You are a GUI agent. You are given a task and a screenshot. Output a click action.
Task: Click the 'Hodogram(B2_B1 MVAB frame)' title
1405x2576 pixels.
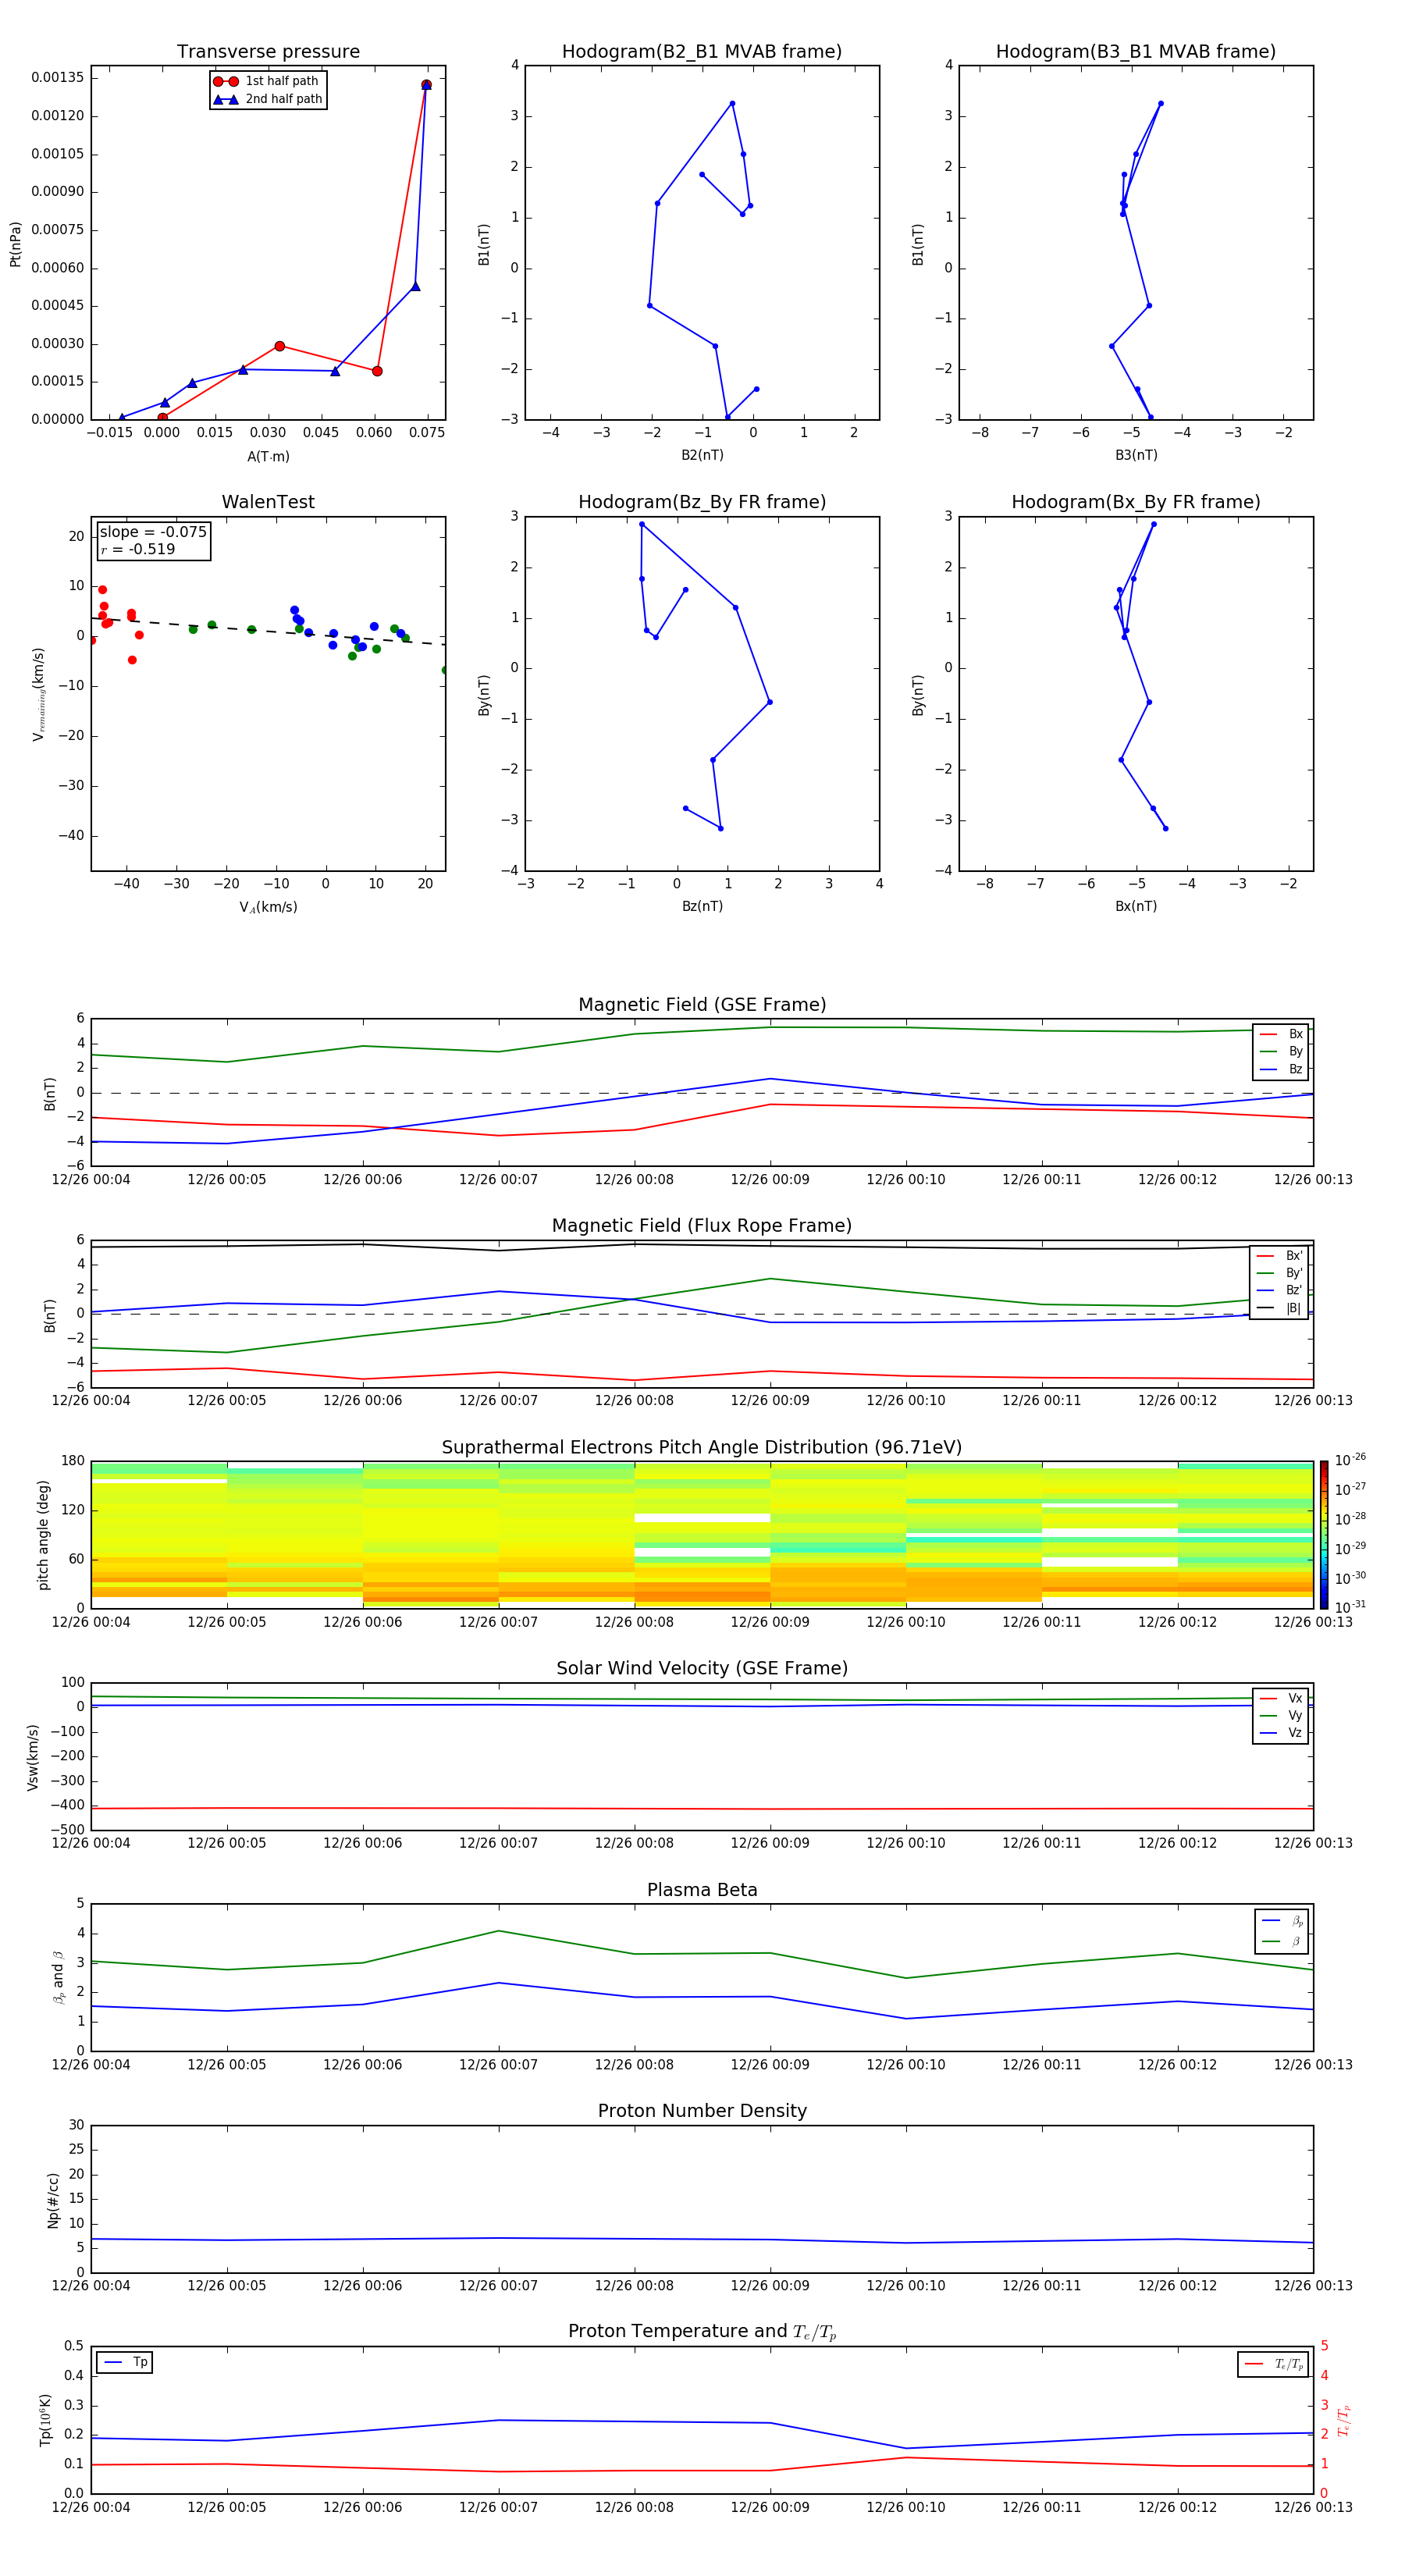tap(702, 52)
